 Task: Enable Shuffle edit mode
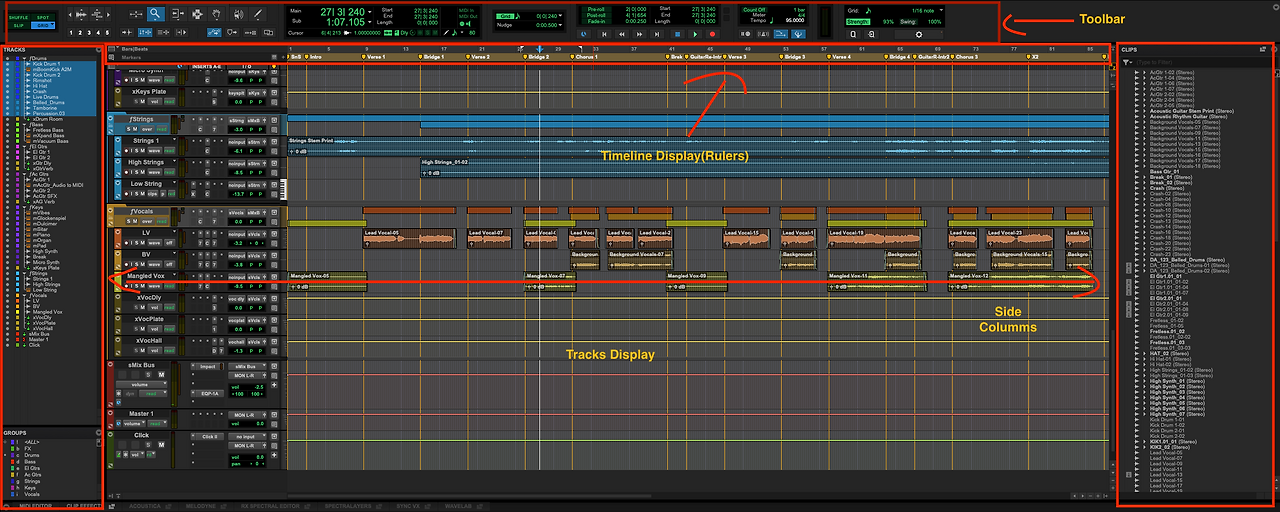coord(18,17)
